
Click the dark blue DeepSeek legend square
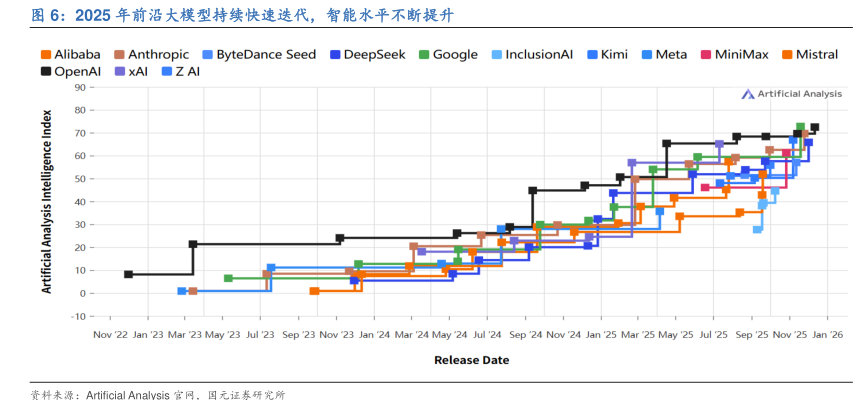[335, 54]
